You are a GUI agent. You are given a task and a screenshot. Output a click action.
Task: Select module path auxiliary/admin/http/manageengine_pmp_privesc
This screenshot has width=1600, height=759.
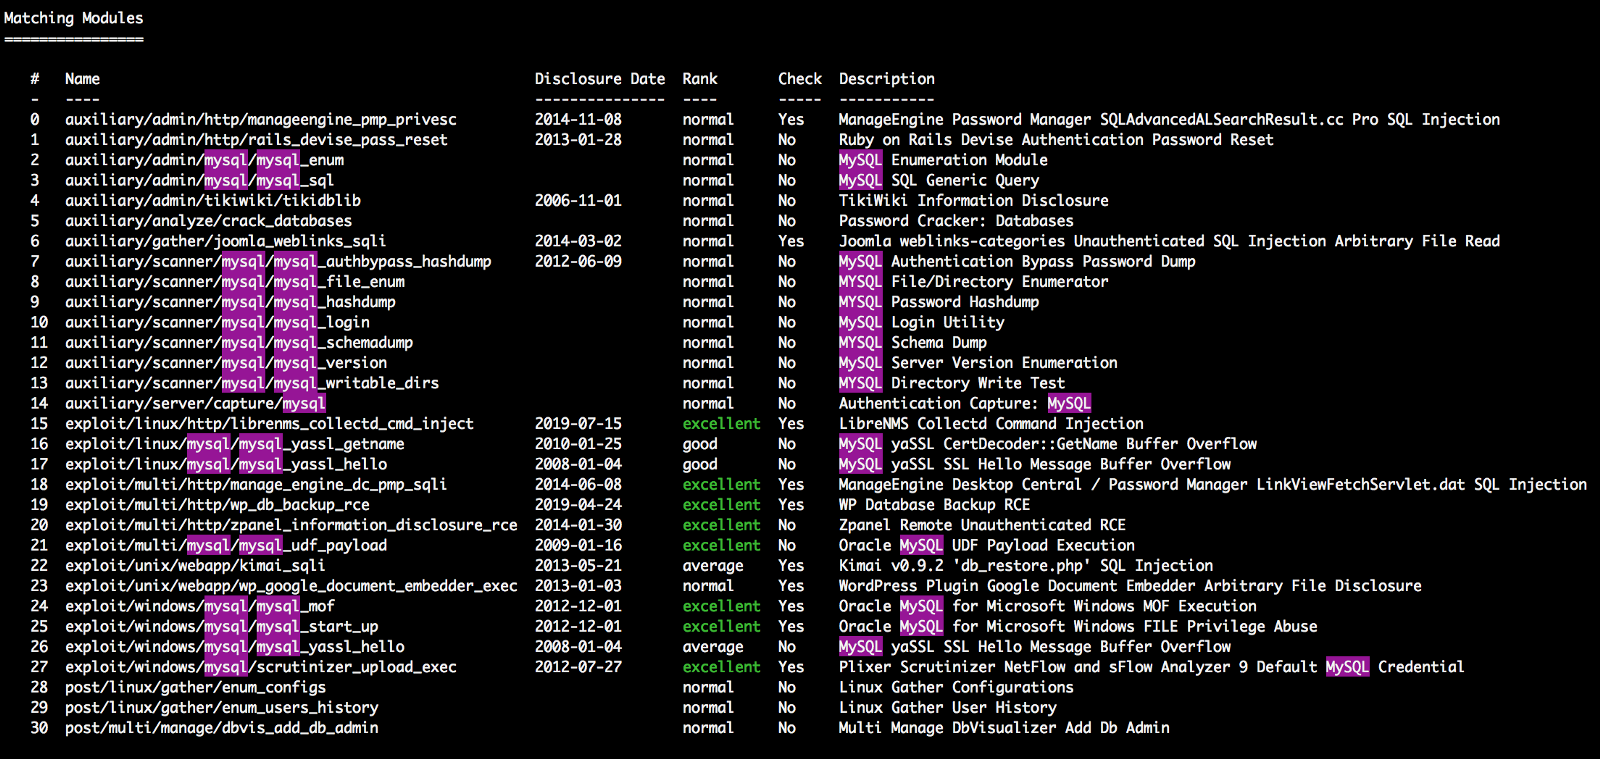coord(261,120)
